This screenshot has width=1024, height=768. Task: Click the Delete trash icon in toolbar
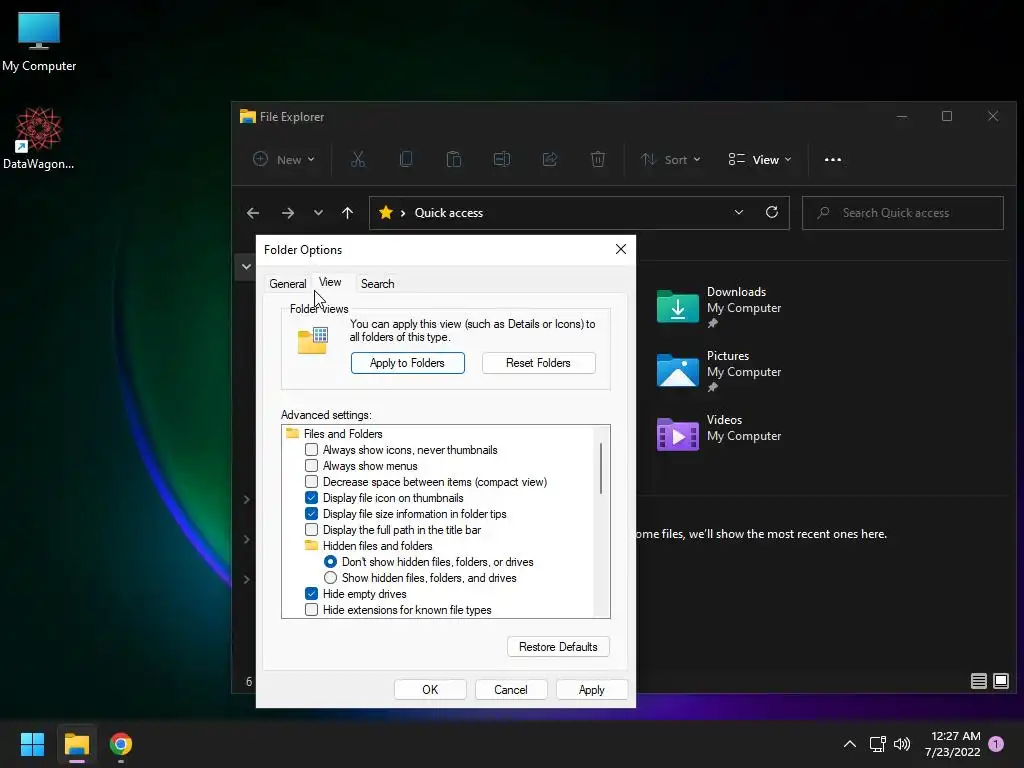598,159
